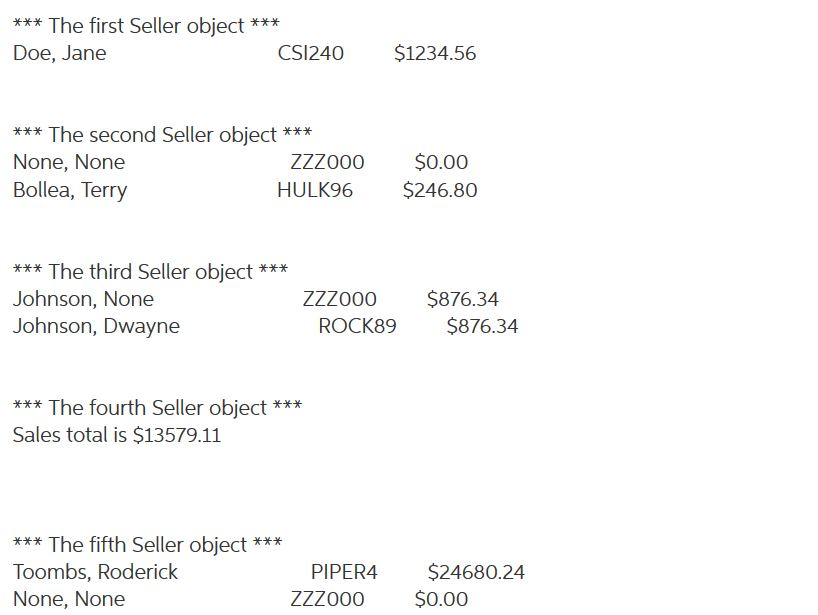This screenshot has width=818, height=615.
Task: Click the amount $1234.56
Action: pyautogui.click(x=435, y=53)
